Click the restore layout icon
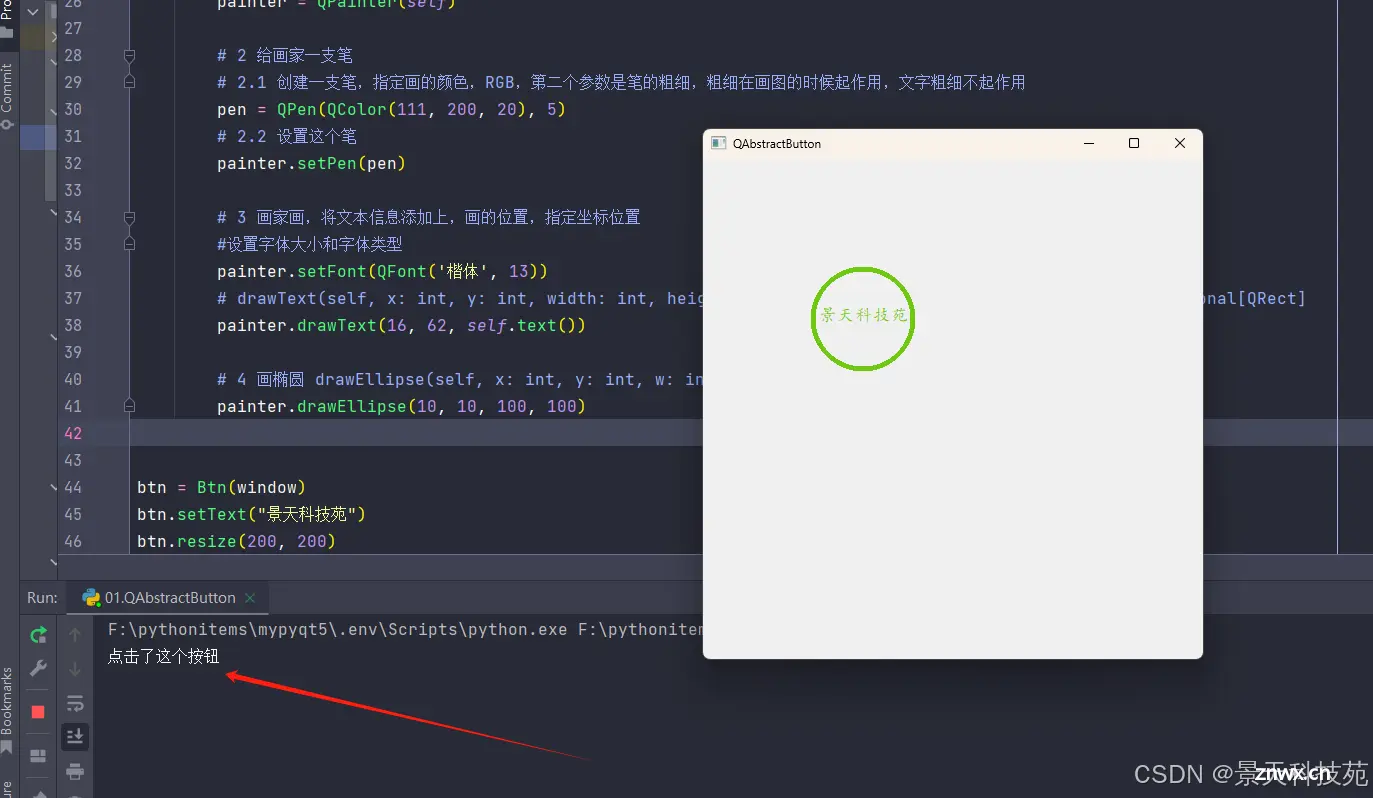The width and height of the screenshot is (1373, 798). (38, 756)
